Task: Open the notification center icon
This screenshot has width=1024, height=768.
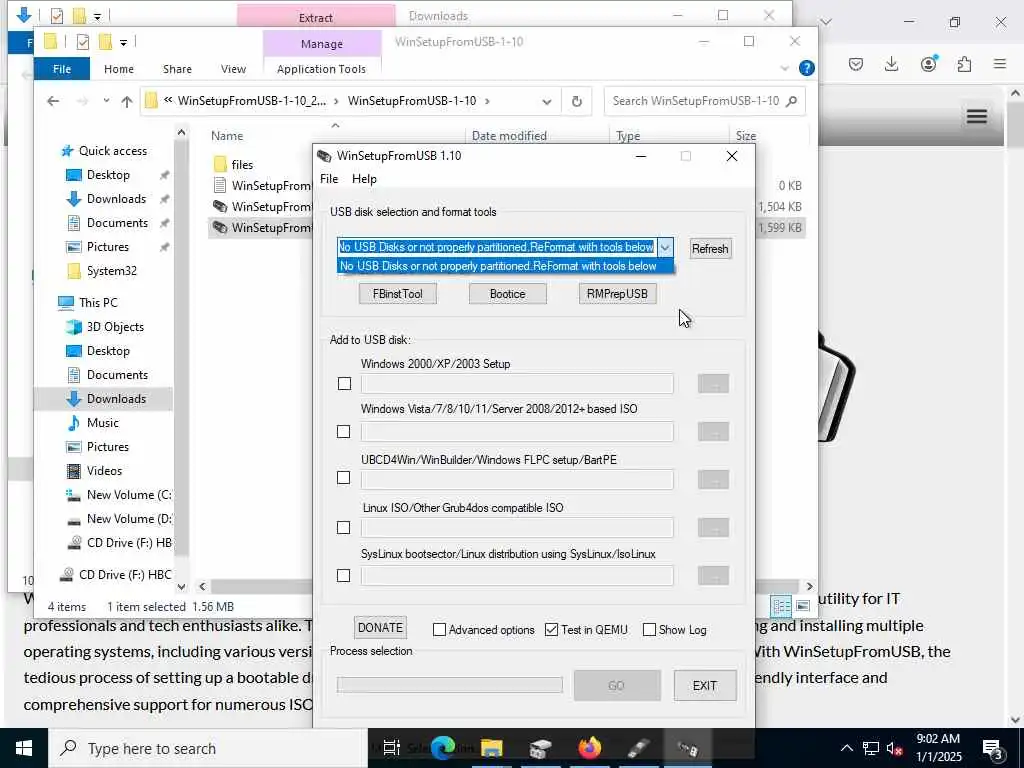Action: coord(993,748)
